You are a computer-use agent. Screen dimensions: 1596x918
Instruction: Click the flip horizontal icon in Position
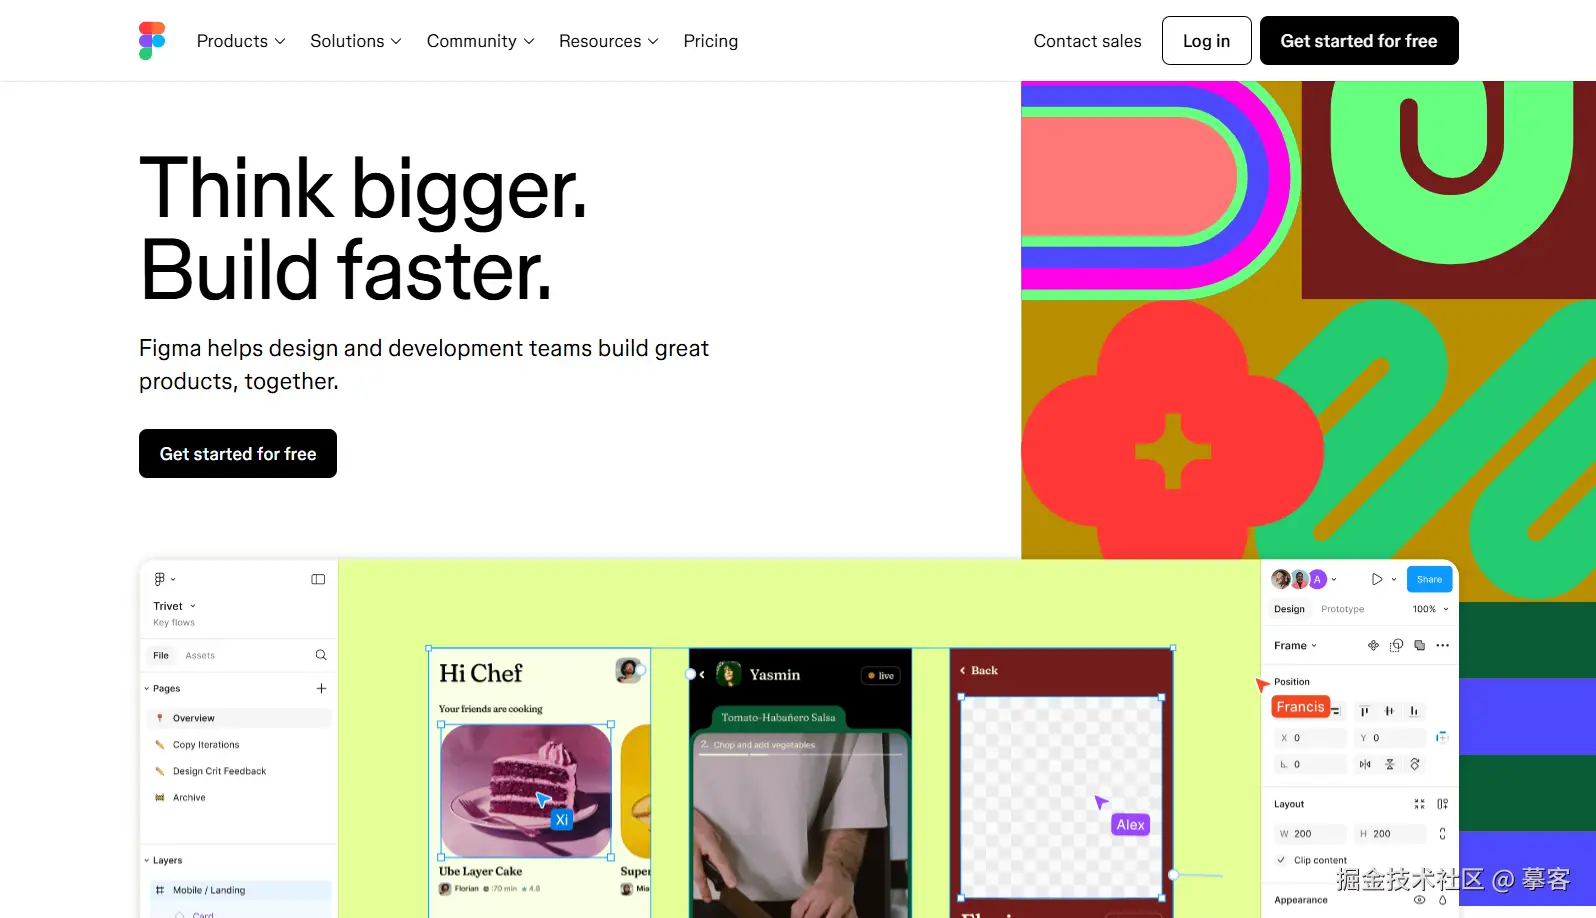coord(1365,764)
